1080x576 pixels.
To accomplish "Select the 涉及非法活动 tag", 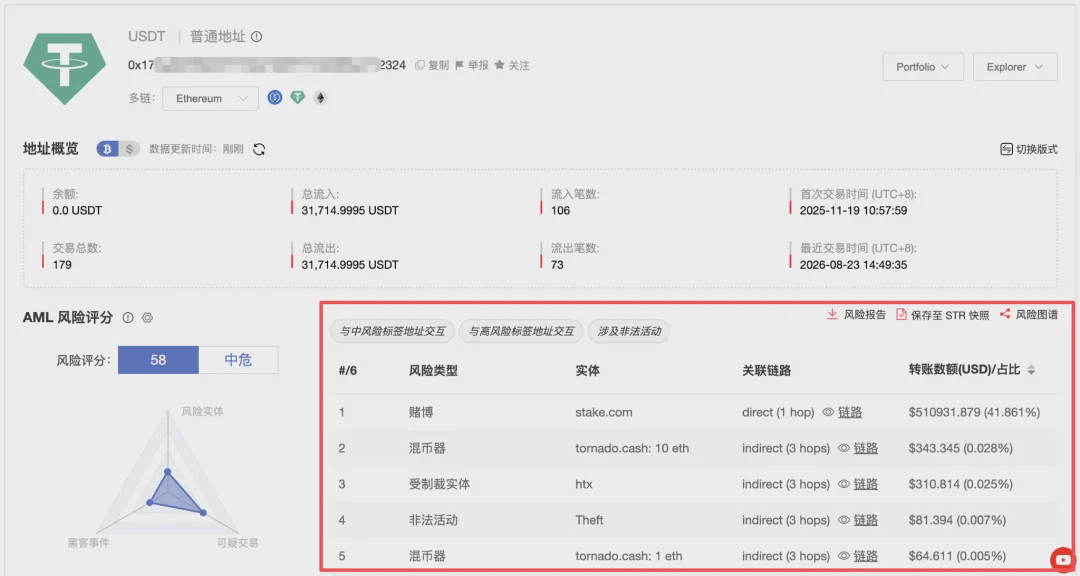I will point(629,331).
